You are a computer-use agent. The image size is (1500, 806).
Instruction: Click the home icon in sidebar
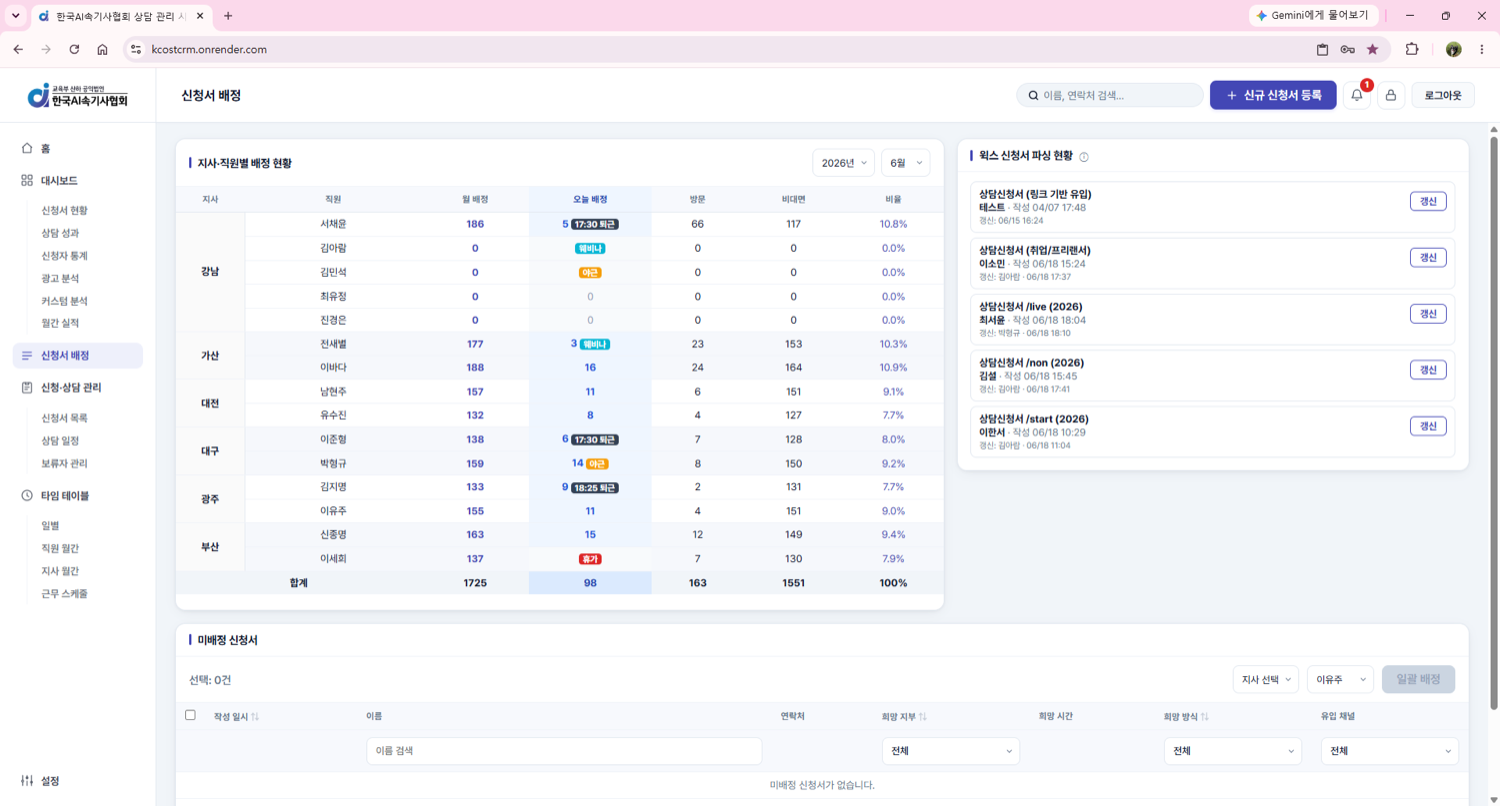coord(27,148)
